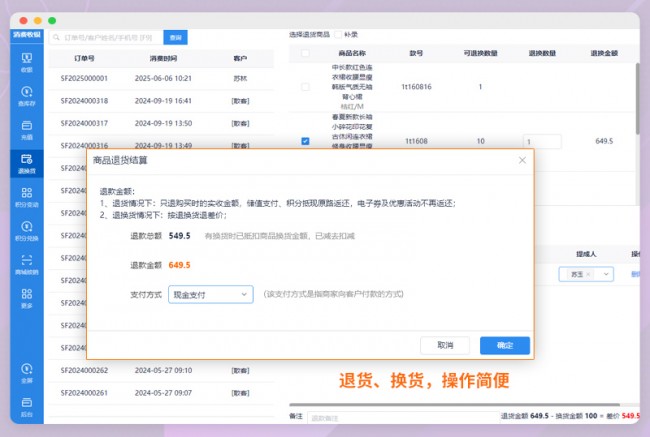Open the 积分变动 points sidebar icon

coord(27,197)
